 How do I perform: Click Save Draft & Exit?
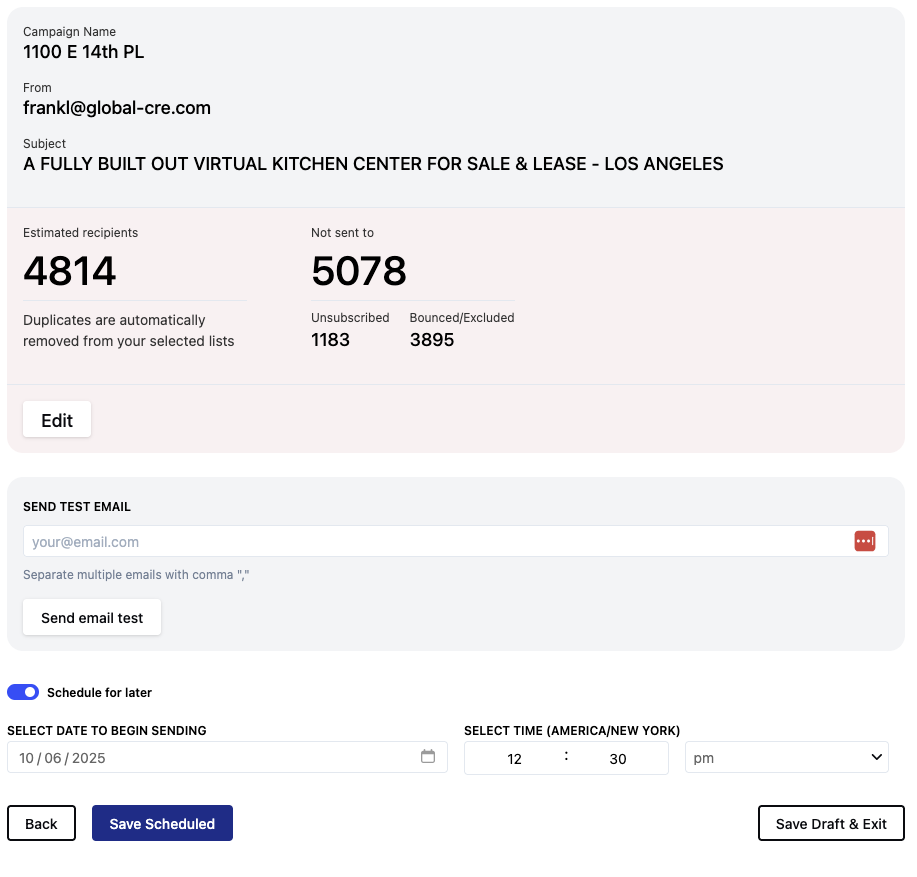coord(831,824)
